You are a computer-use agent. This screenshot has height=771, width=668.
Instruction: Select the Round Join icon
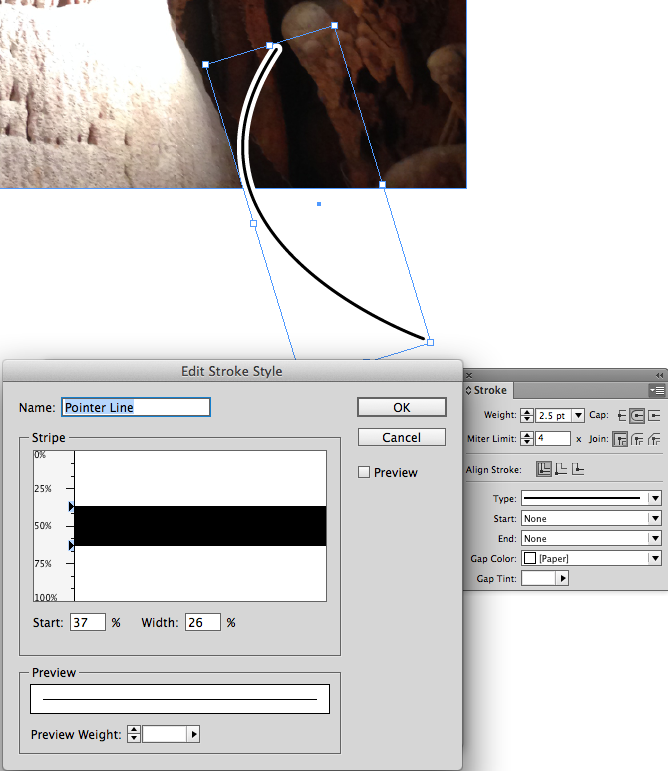[x=637, y=439]
